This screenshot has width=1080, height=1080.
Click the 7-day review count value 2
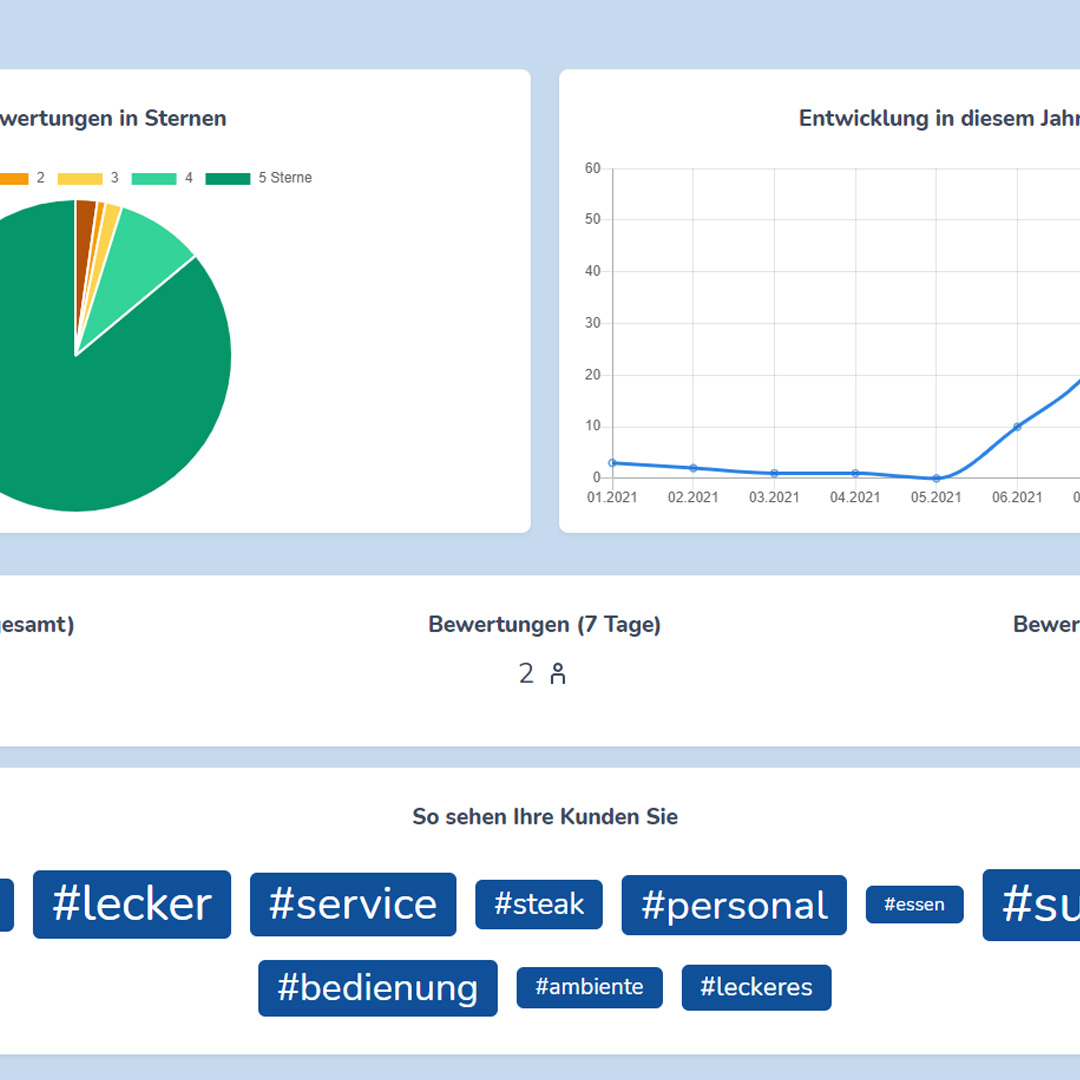click(526, 674)
